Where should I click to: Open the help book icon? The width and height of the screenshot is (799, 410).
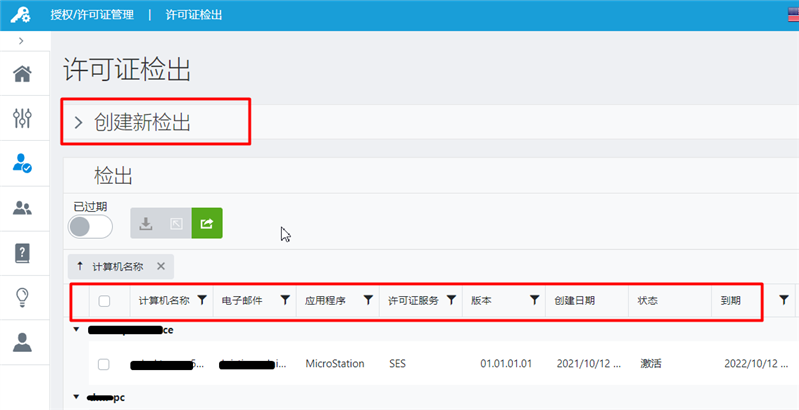(x=22, y=253)
